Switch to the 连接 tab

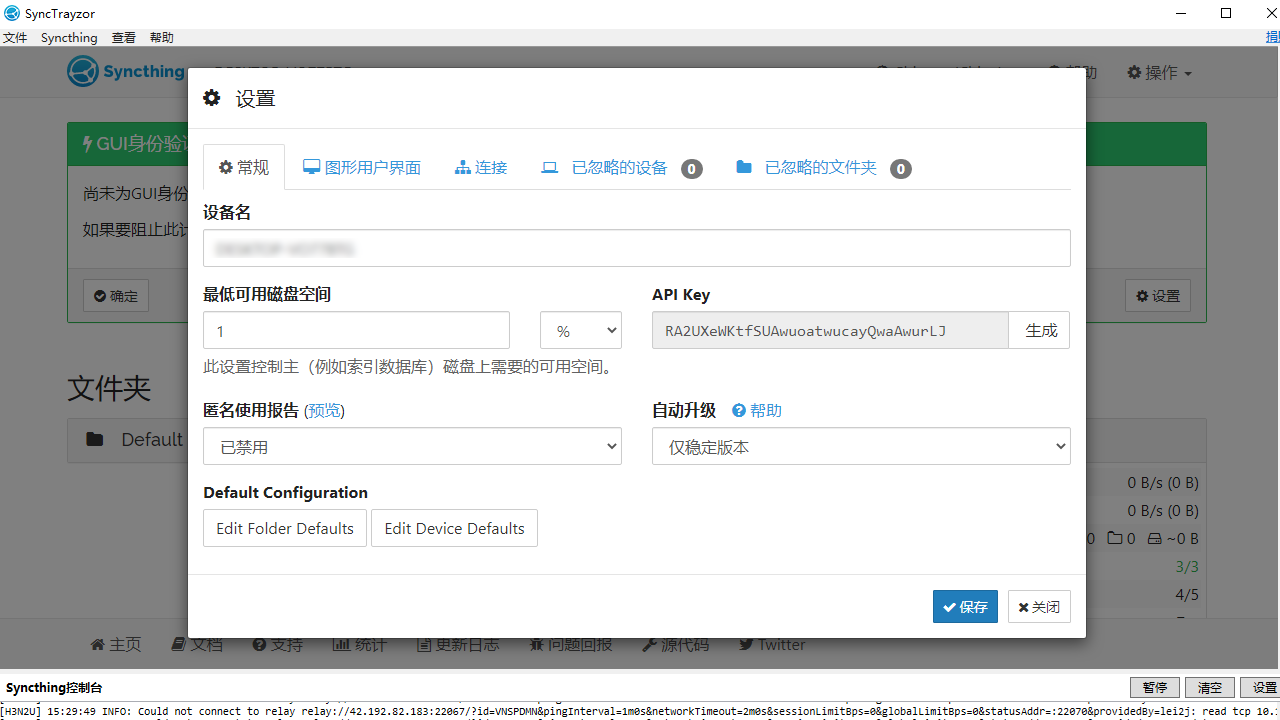tap(481, 167)
